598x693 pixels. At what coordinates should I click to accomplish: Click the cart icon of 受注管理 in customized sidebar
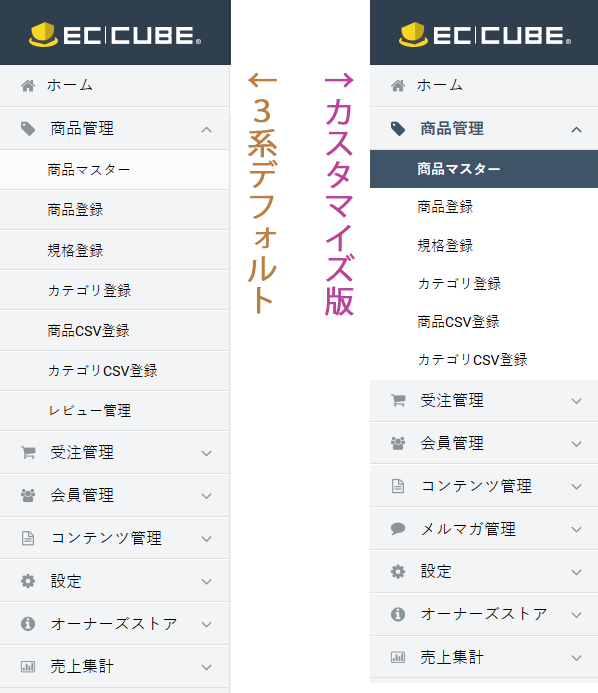pyautogui.click(x=398, y=400)
